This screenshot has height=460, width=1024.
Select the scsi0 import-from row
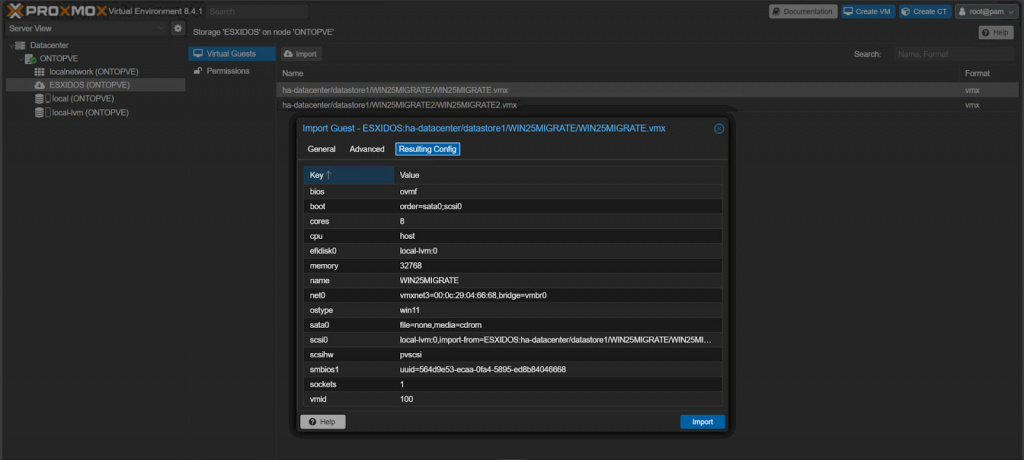(513, 340)
